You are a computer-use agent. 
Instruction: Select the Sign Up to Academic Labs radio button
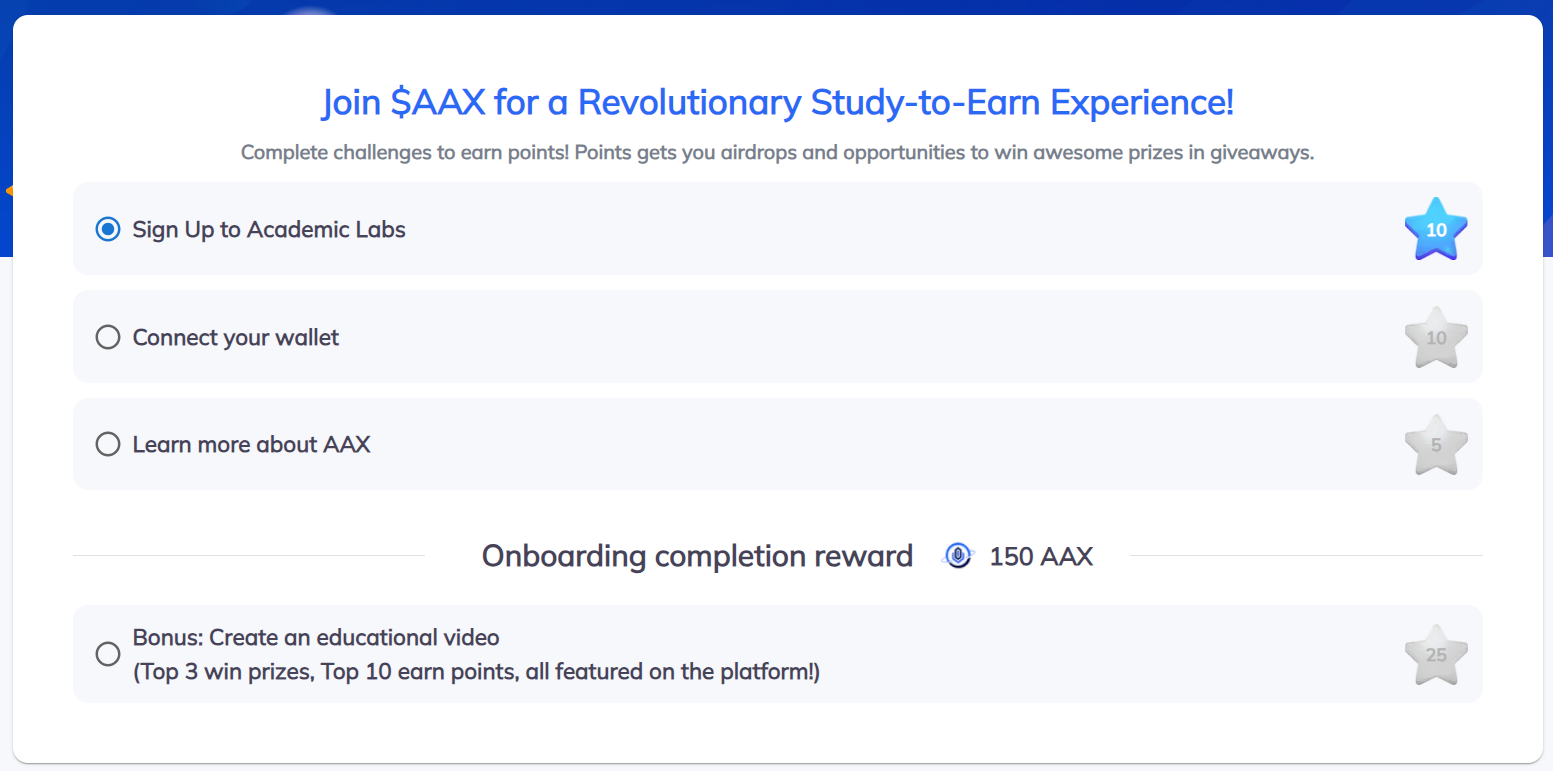click(107, 229)
